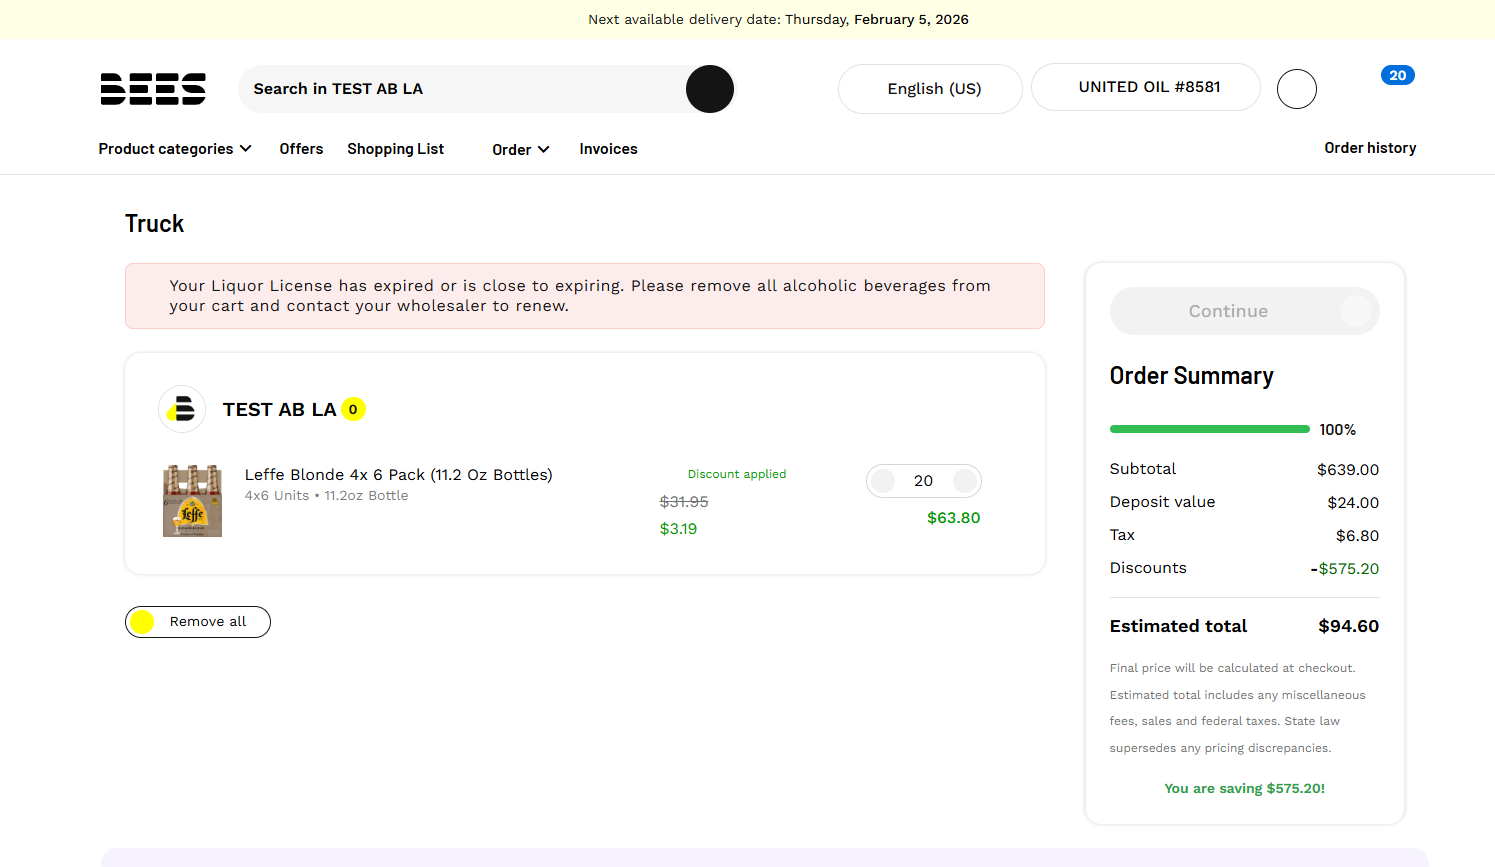Viewport: 1495px width, 867px height.
Task: Click the Subtotal value $639.00
Action: [1348, 470]
